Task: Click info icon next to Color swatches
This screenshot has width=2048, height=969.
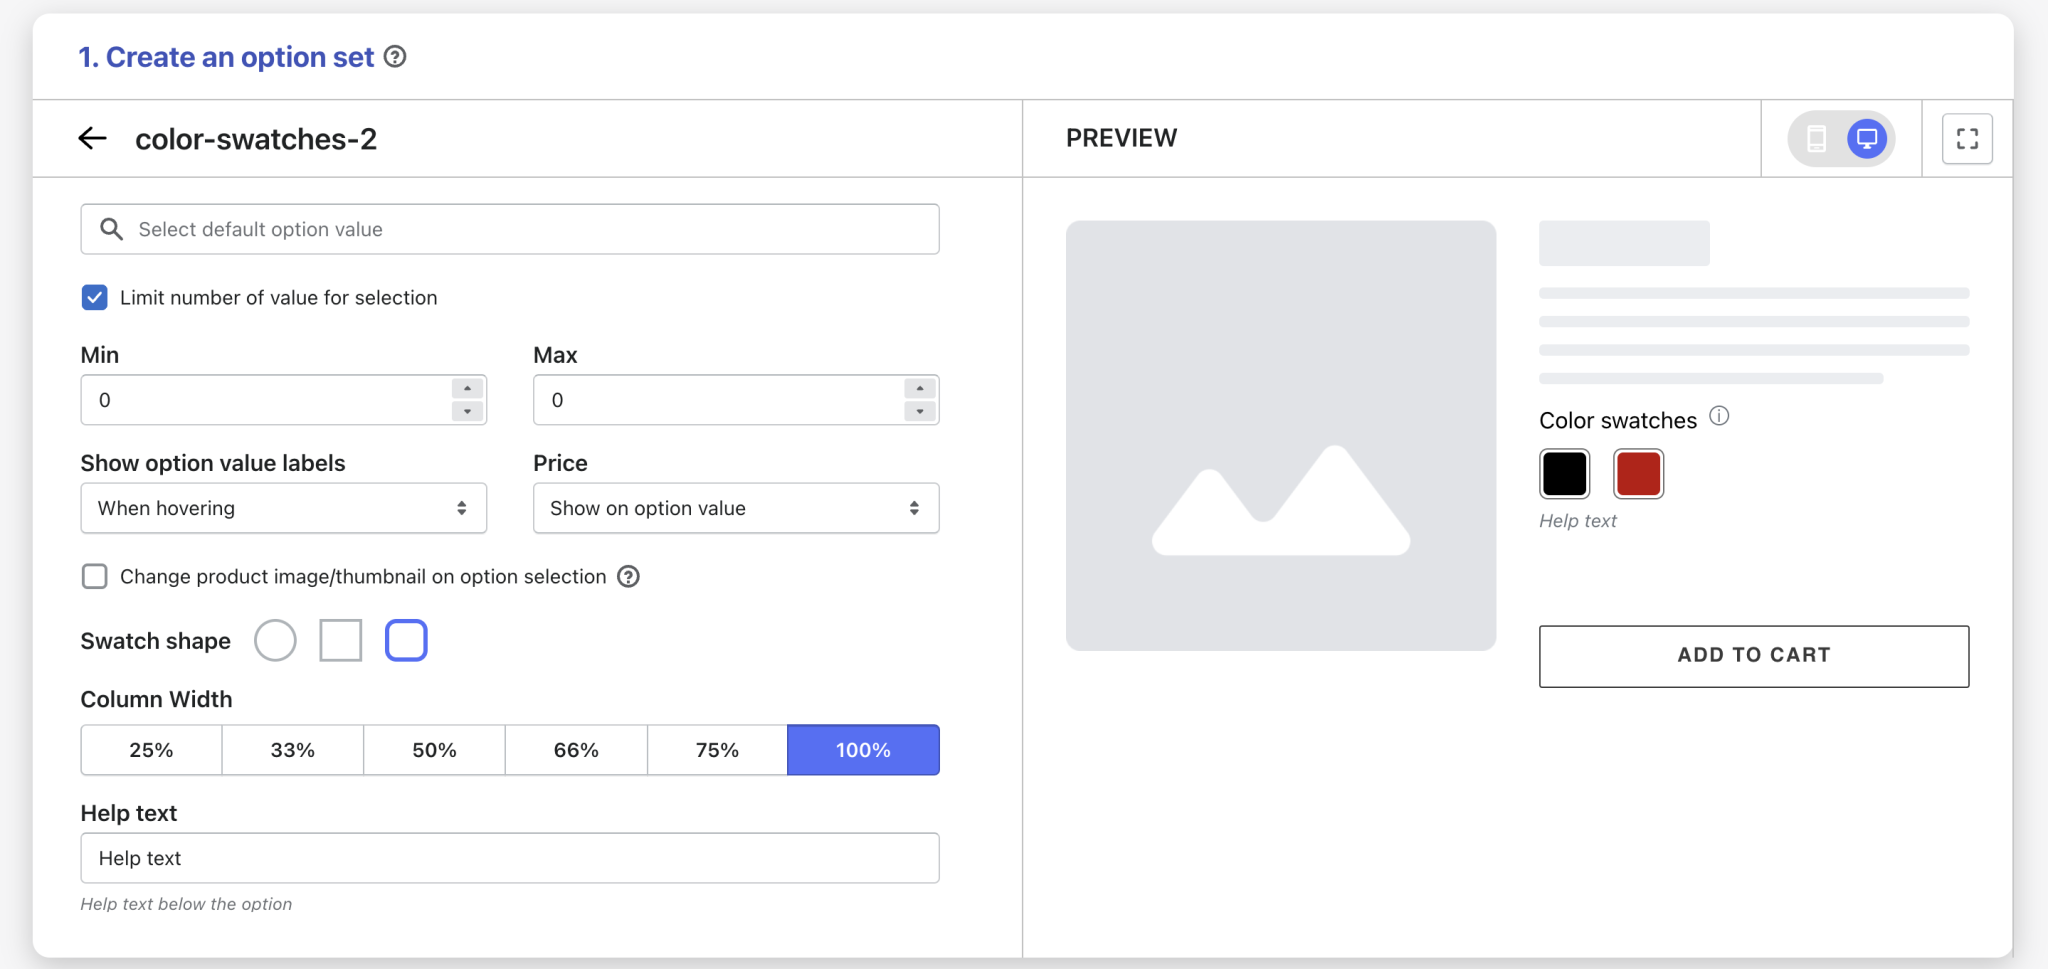Action: coord(1718,416)
